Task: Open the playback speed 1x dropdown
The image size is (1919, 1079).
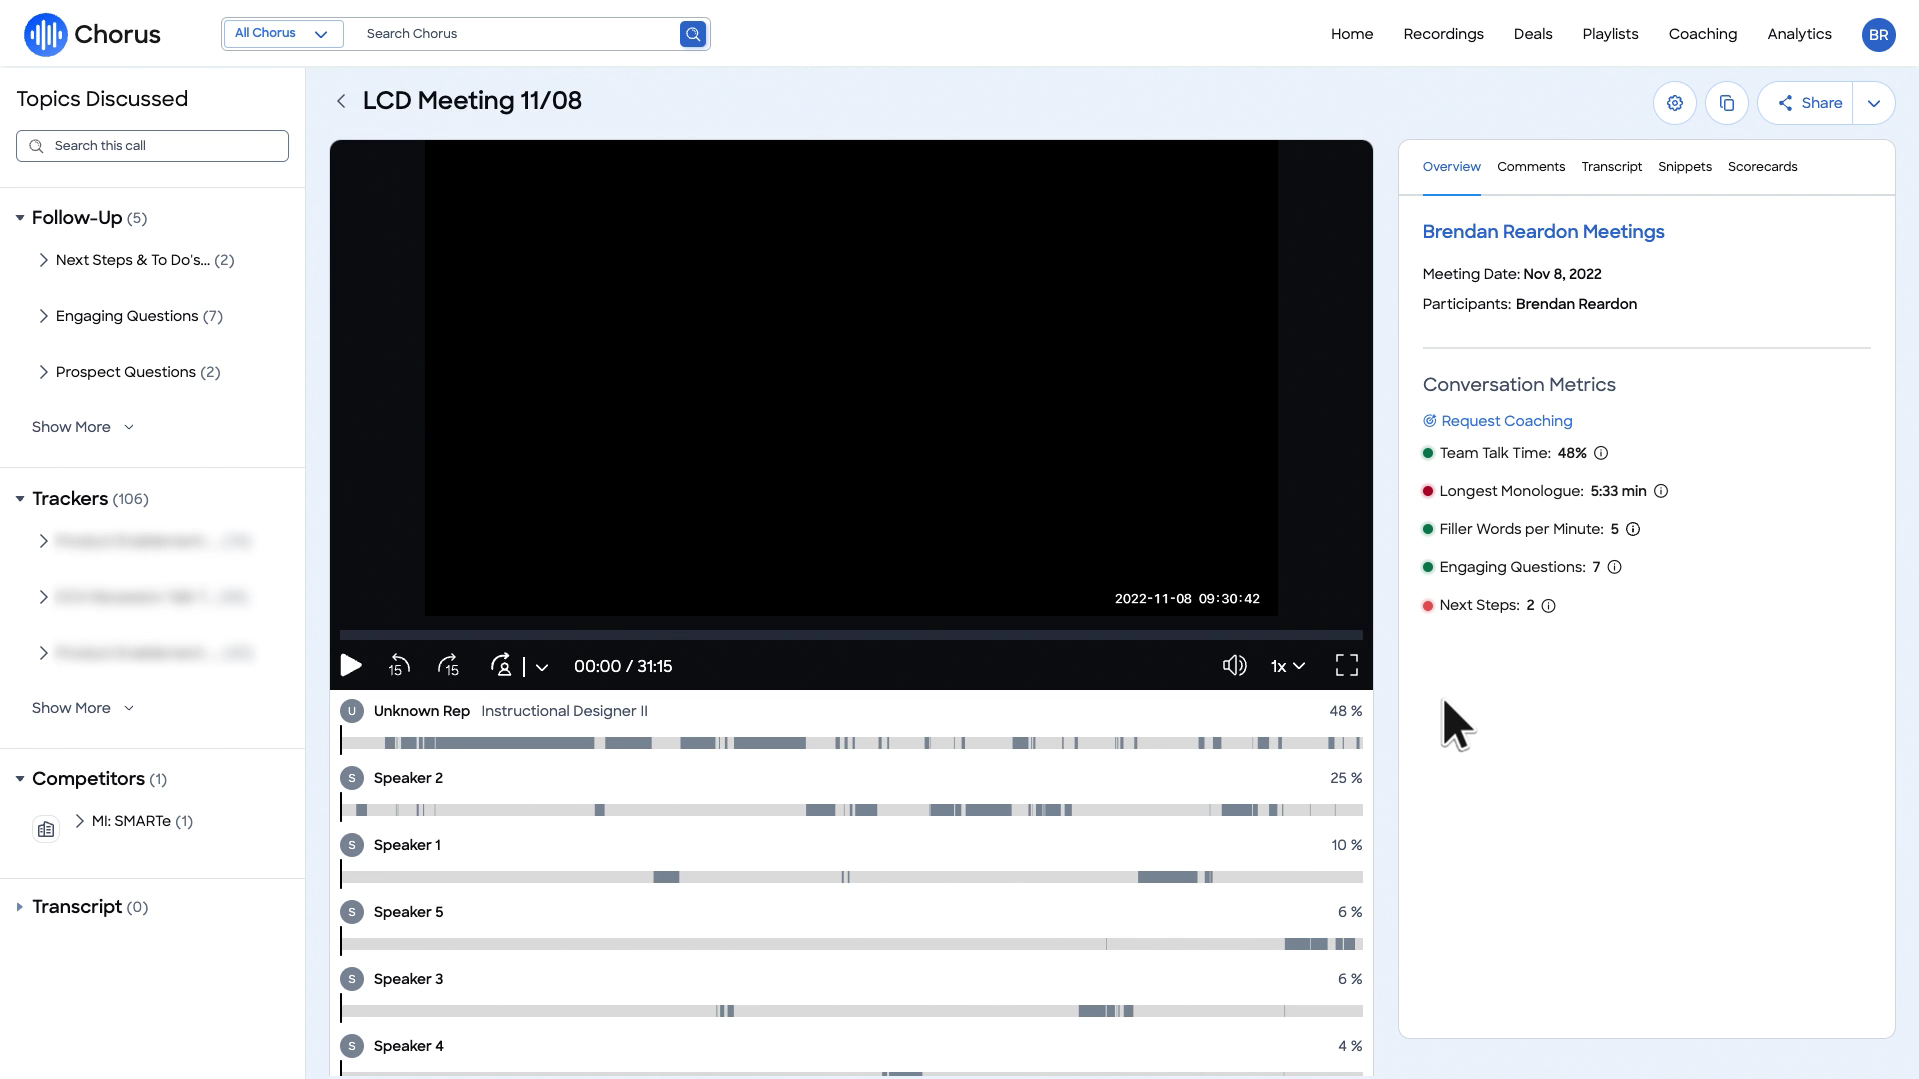Action: point(1288,666)
